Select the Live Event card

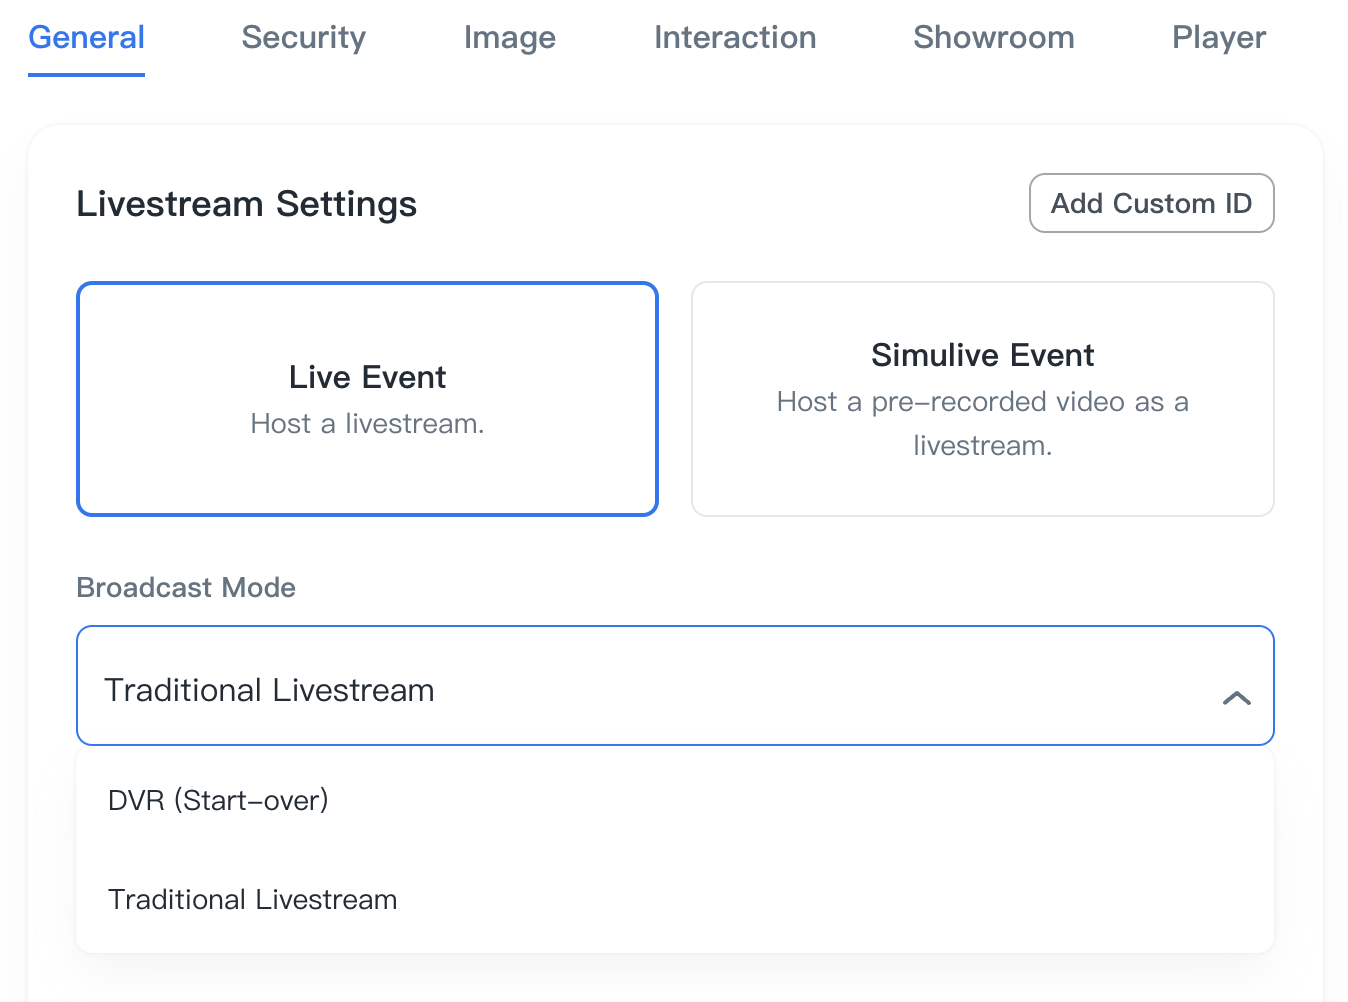point(367,470)
